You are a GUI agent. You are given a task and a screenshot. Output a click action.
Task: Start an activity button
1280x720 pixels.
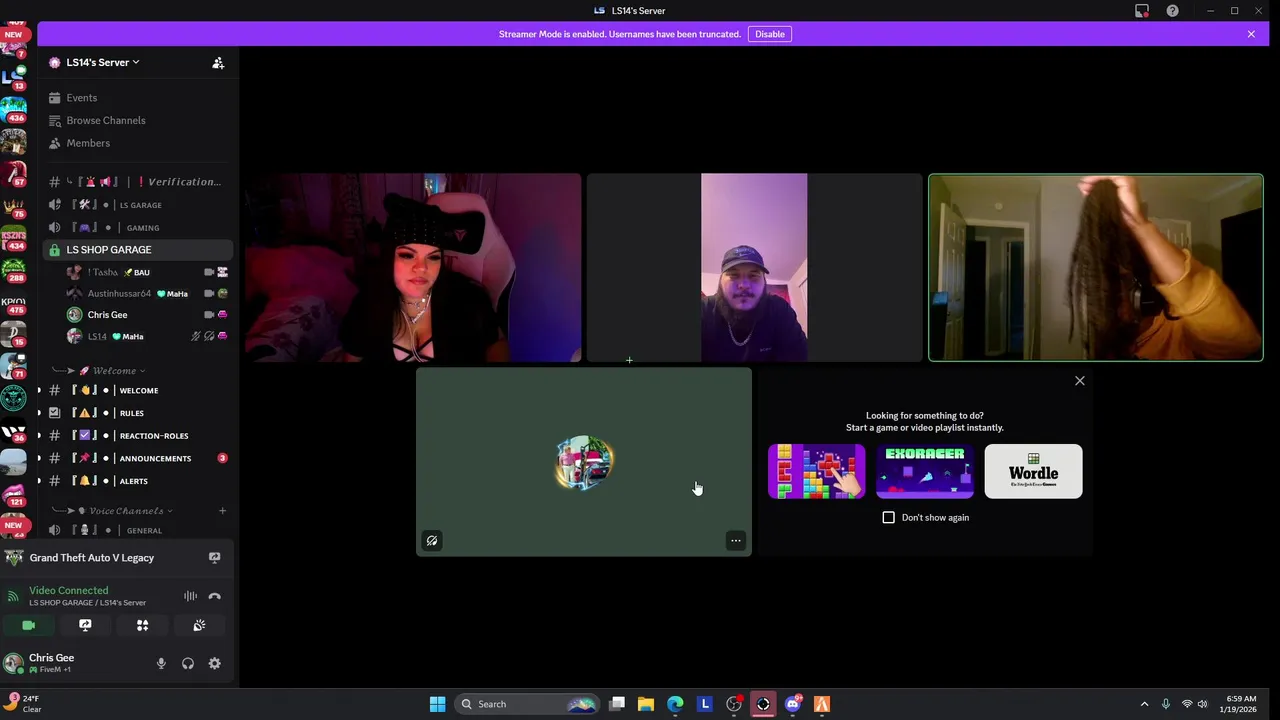coord(142,625)
